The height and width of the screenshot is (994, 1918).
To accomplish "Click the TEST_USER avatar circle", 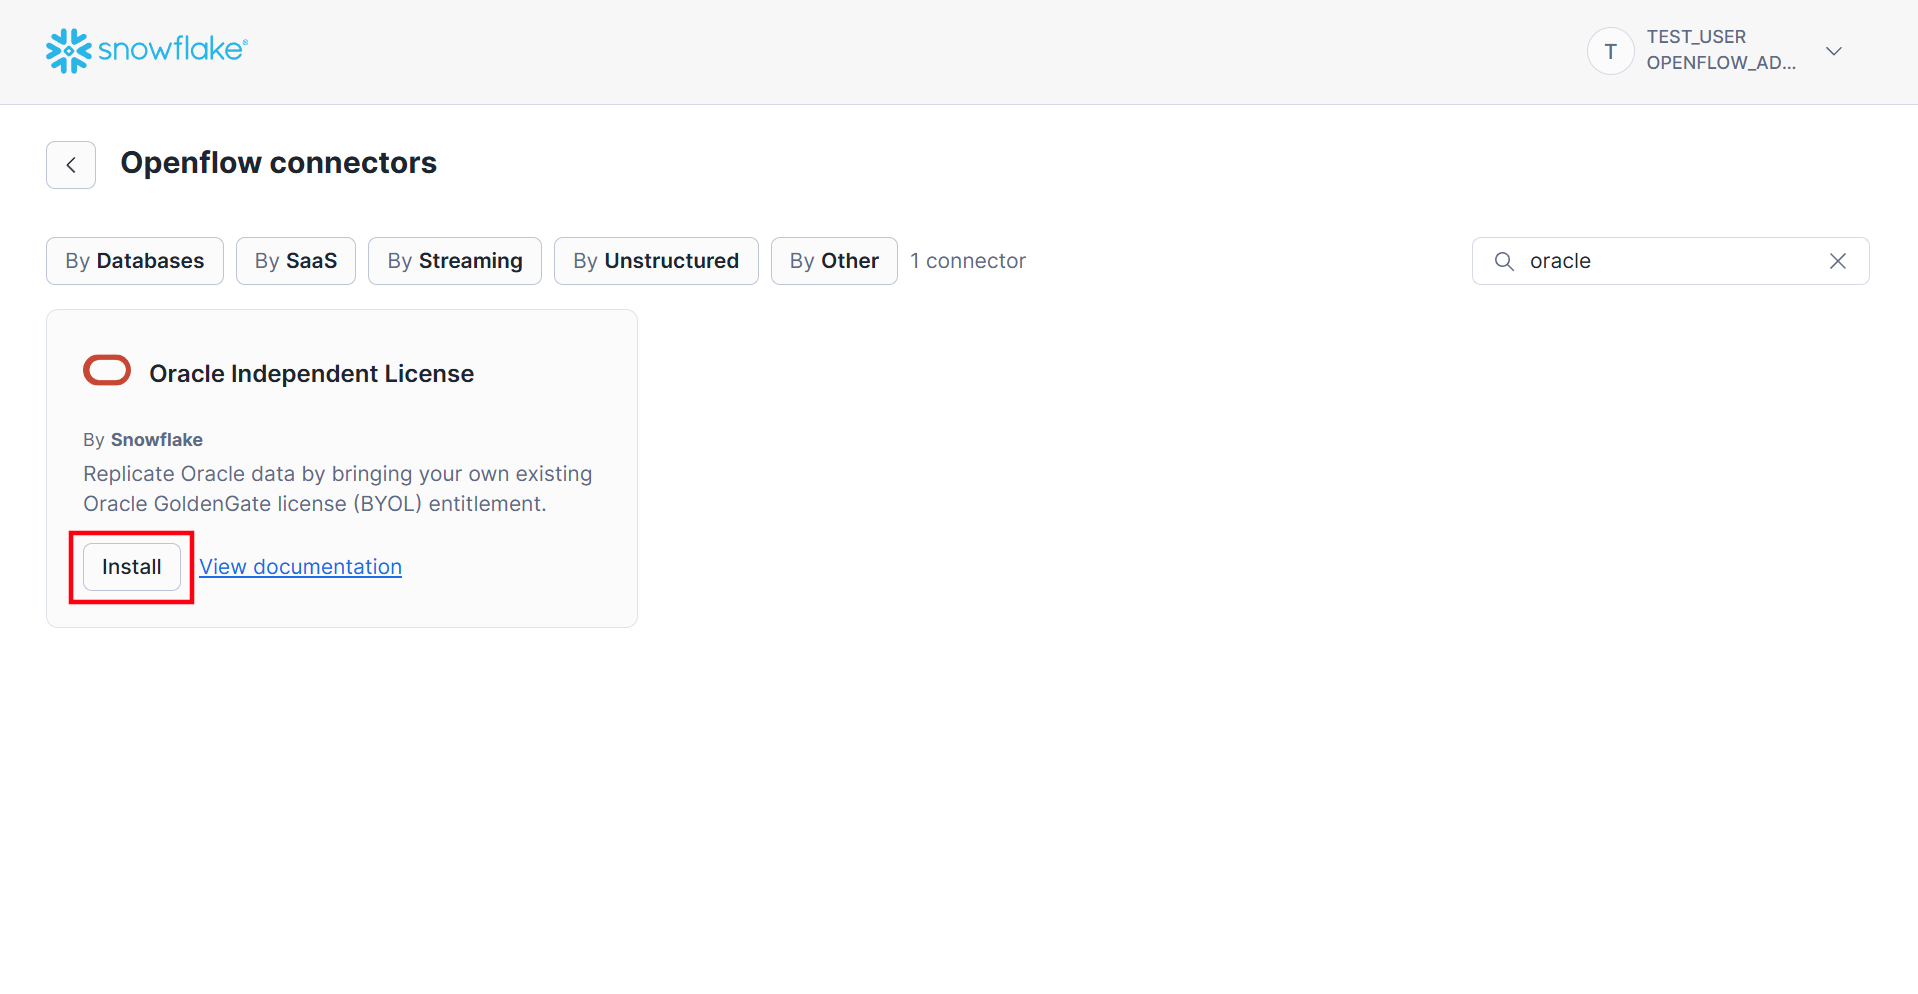I will [x=1611, y=51].
